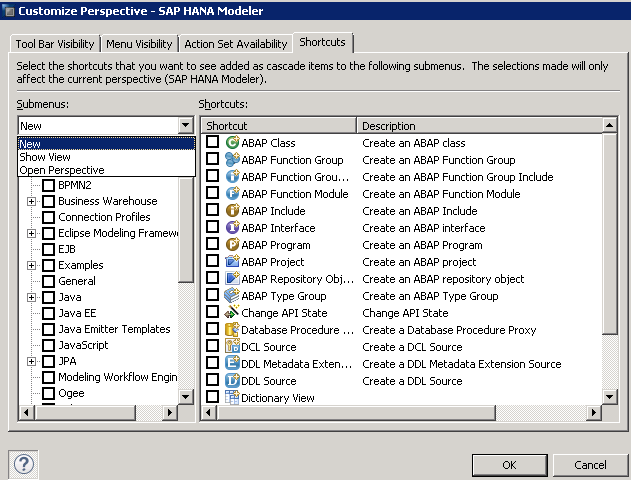Click the ABAP Function Module icon
Image resolution: width=631 pixels, height=480 pixels.
tap(232, 194)
